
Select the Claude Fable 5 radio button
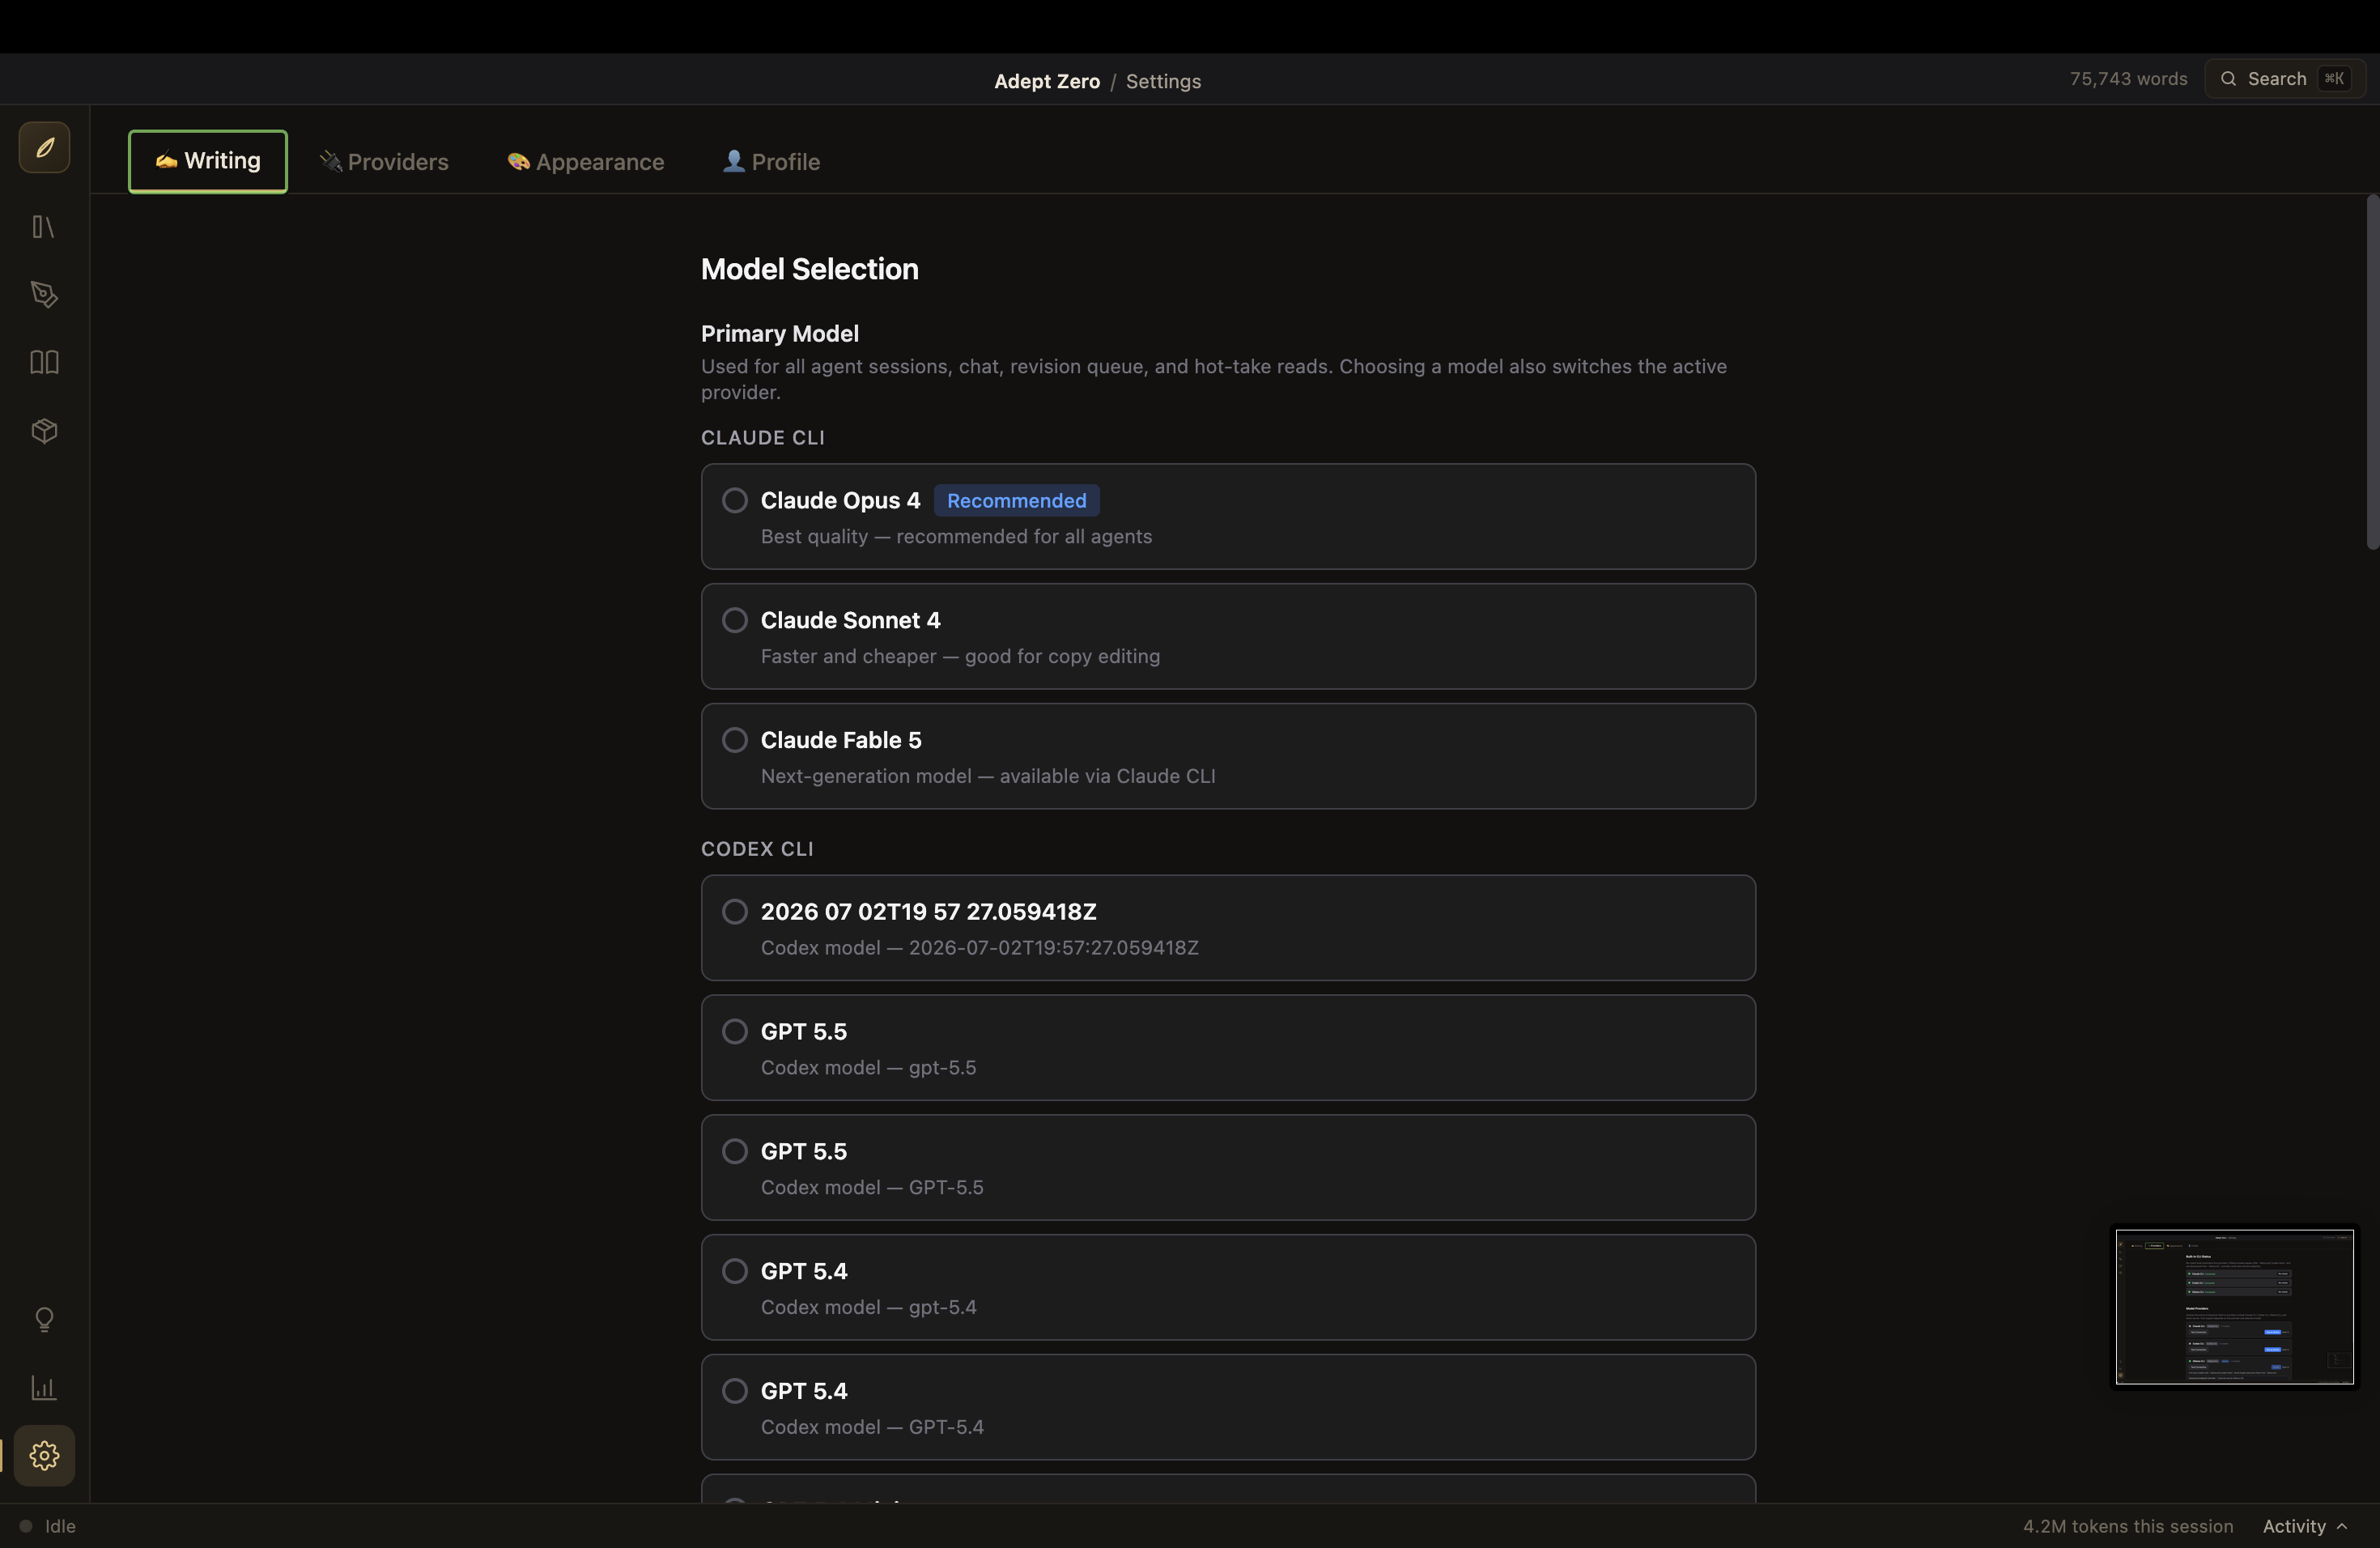click(735, 740)
